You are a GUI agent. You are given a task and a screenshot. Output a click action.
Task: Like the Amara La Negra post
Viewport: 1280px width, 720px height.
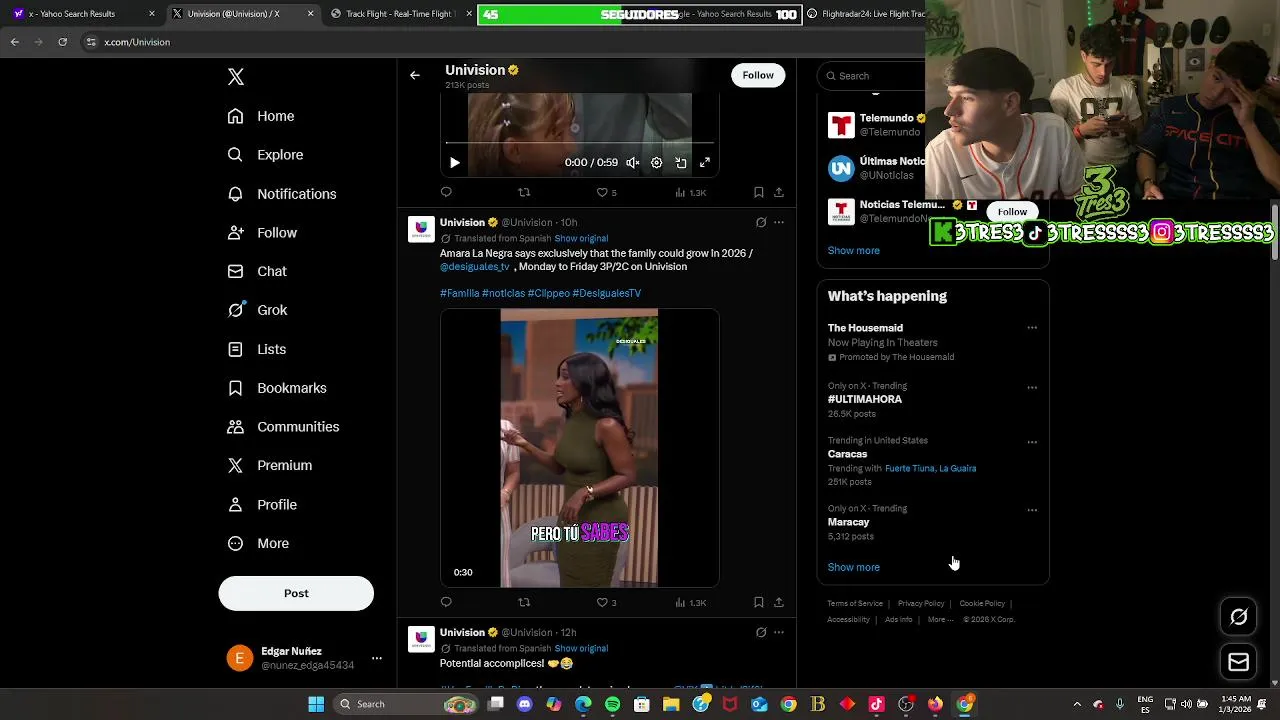606,602
